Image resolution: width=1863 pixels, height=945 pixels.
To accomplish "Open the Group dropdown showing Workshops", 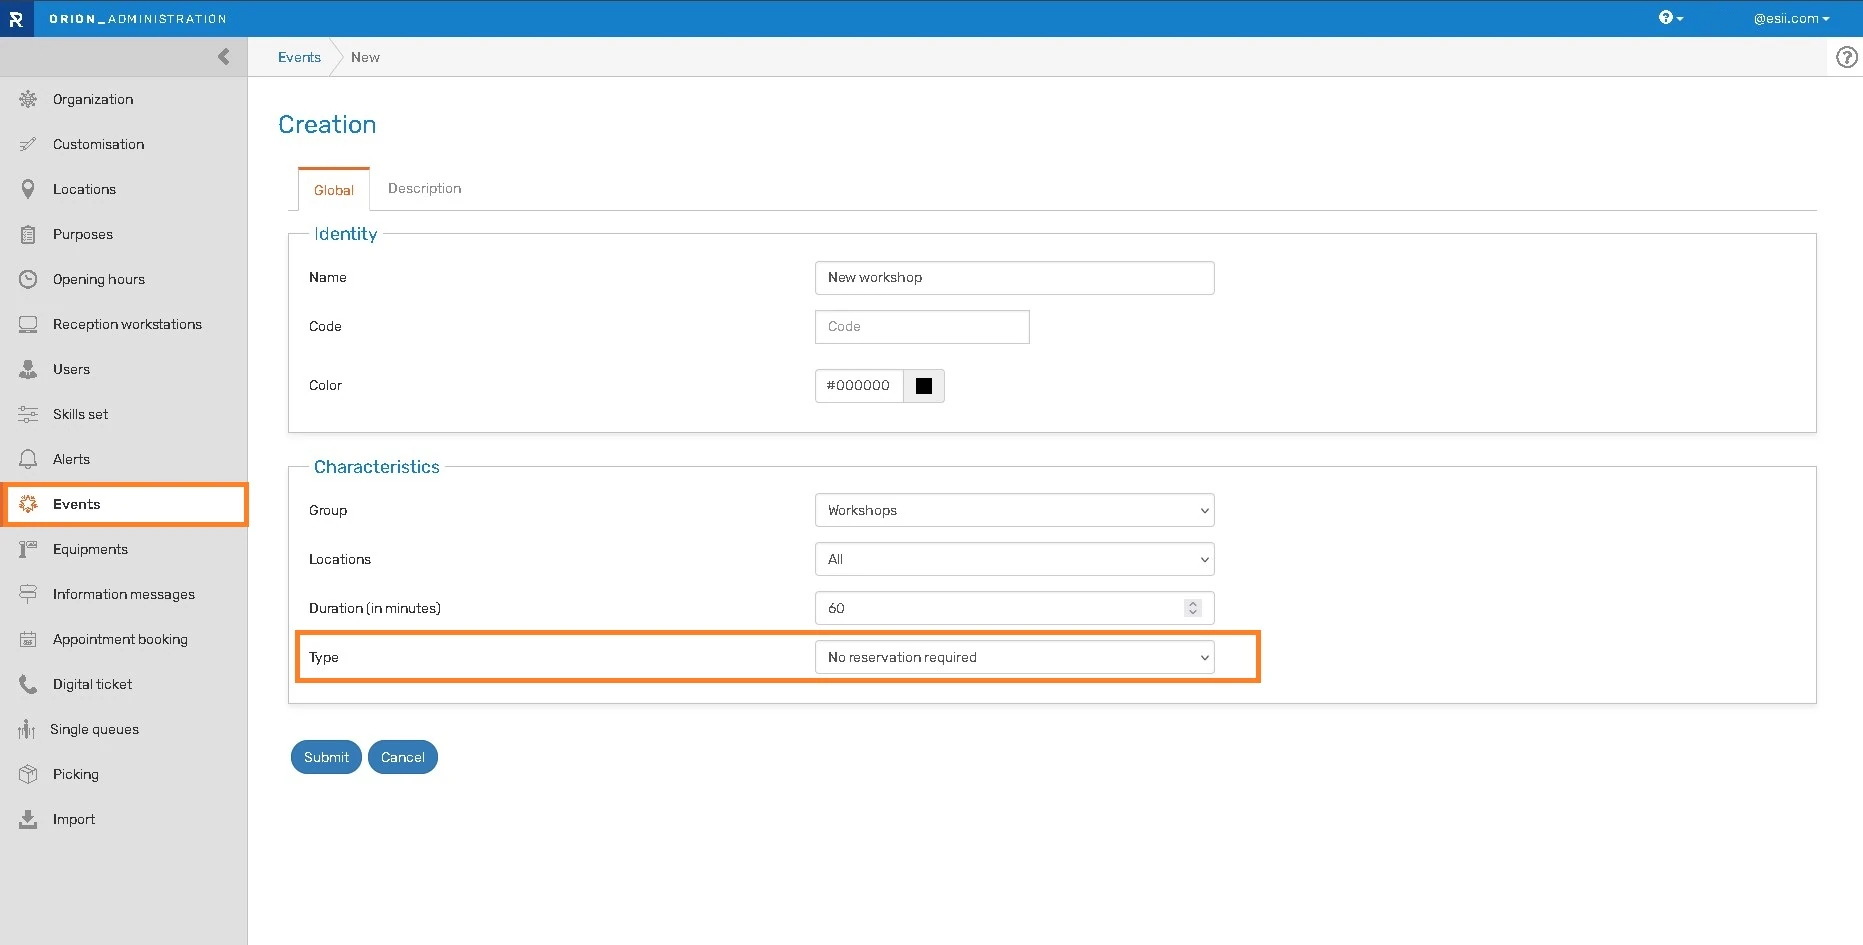I will coord(1014,510).
